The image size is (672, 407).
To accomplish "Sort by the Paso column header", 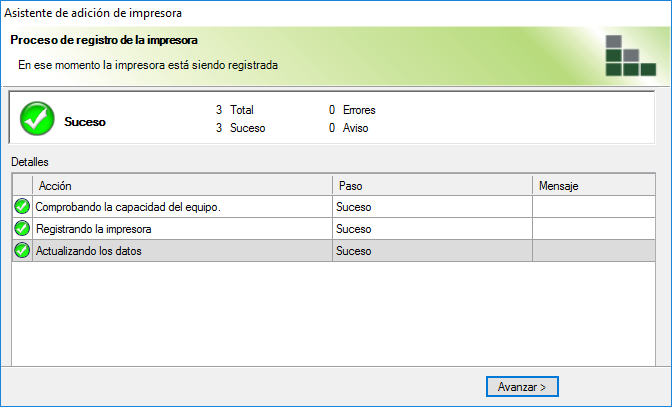I will [432, 186].
